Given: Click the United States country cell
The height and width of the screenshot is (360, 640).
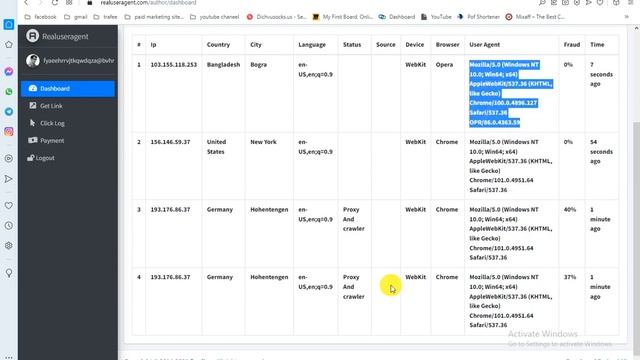Looking at the screenshot, I should pos(216,147).
